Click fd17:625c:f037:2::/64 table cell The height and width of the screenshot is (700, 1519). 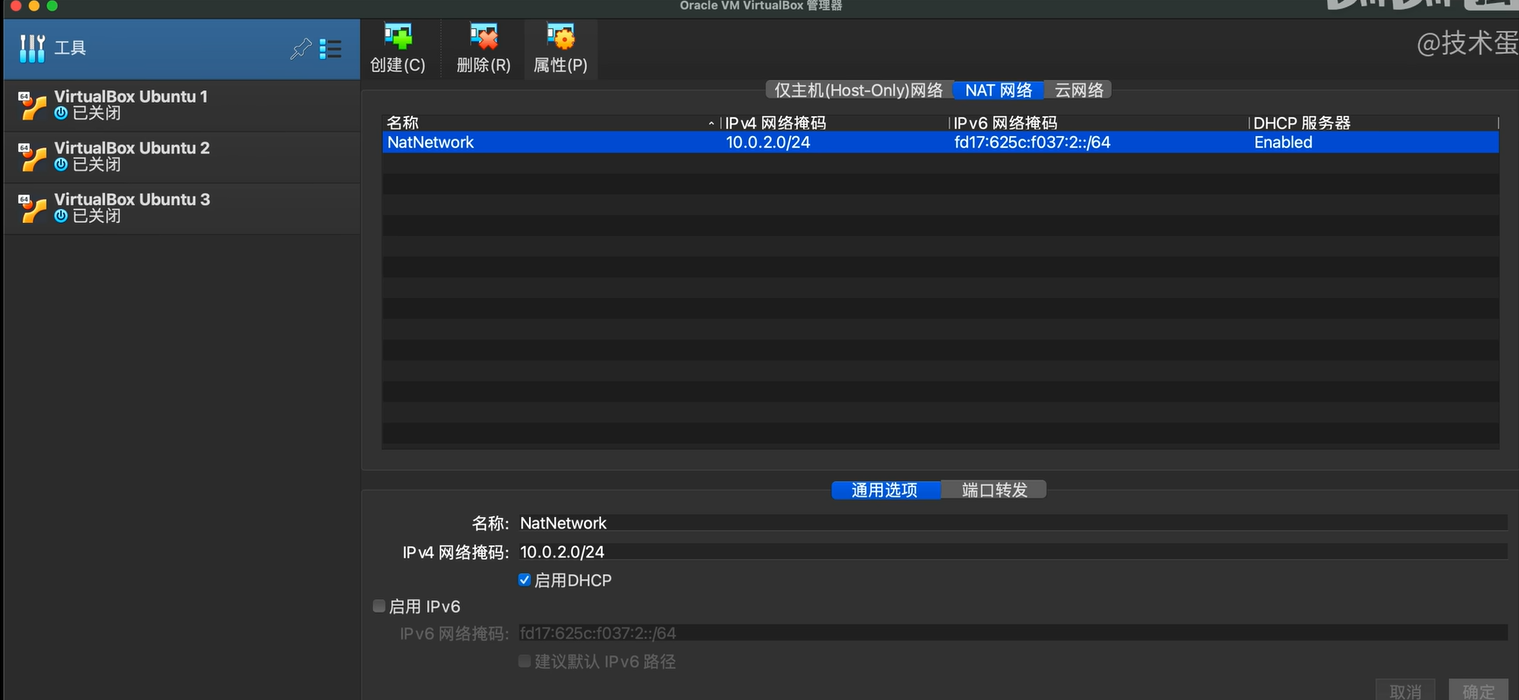(1032, 142)
